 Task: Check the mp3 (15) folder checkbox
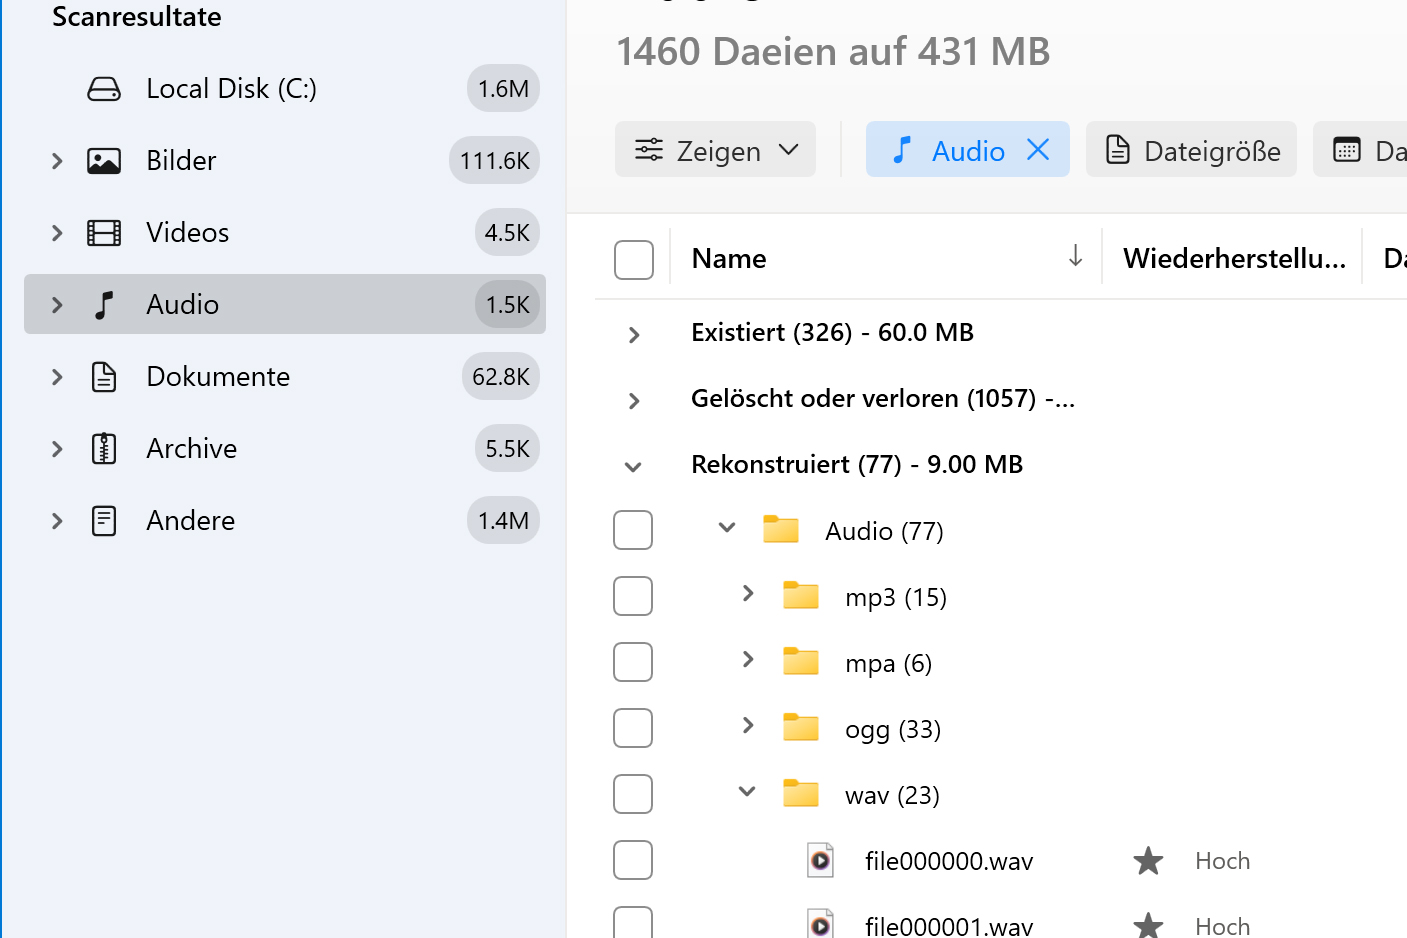(633, 596)
